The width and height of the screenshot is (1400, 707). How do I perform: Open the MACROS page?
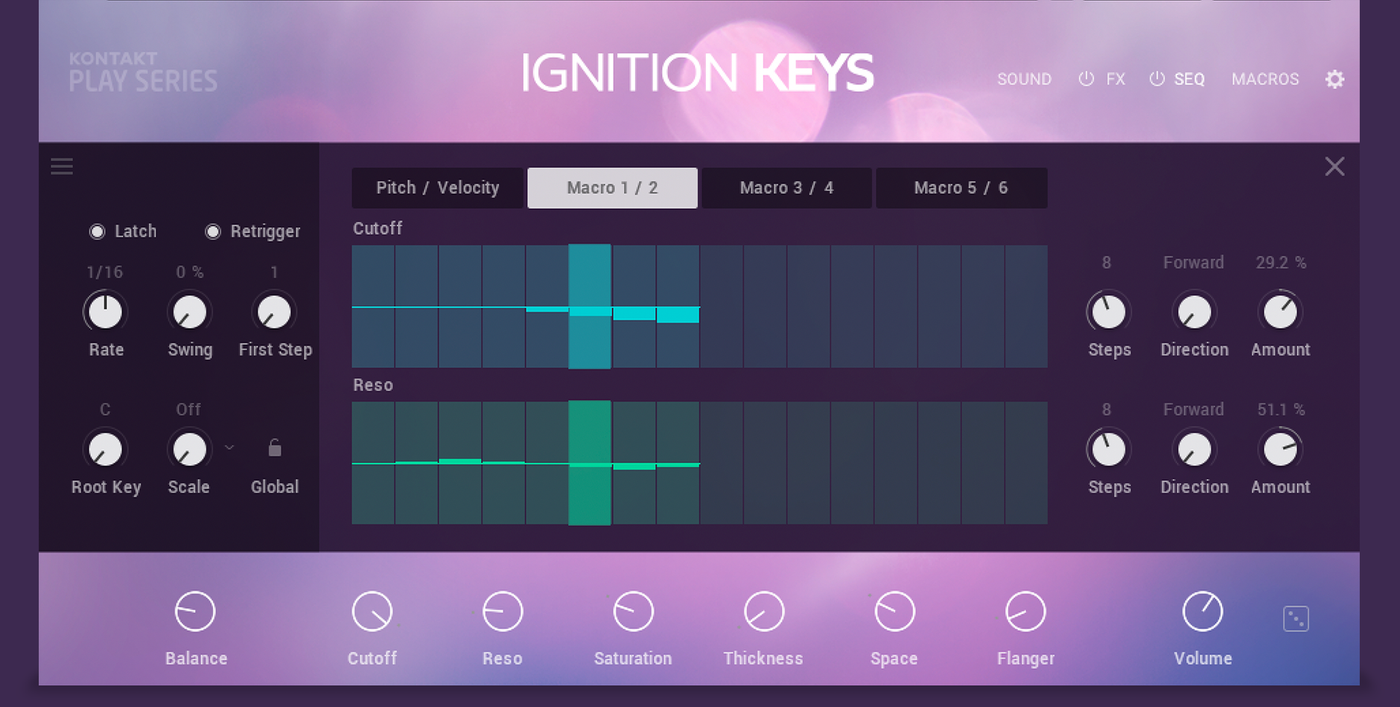(x=1265, y=79)
